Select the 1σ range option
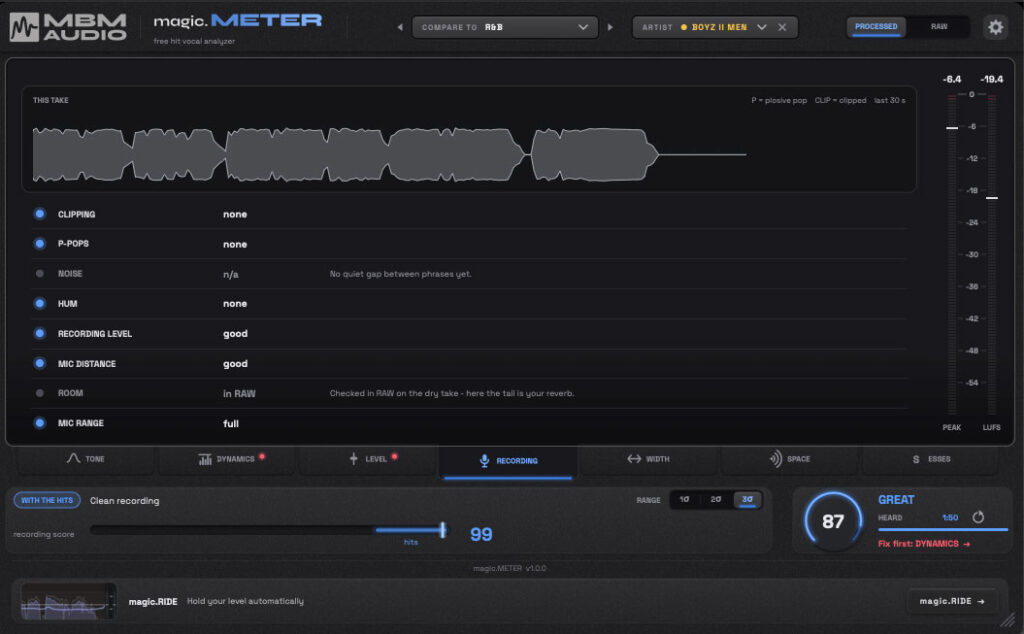This screenshot has height=634, width=1024. [x=684, y=499]
